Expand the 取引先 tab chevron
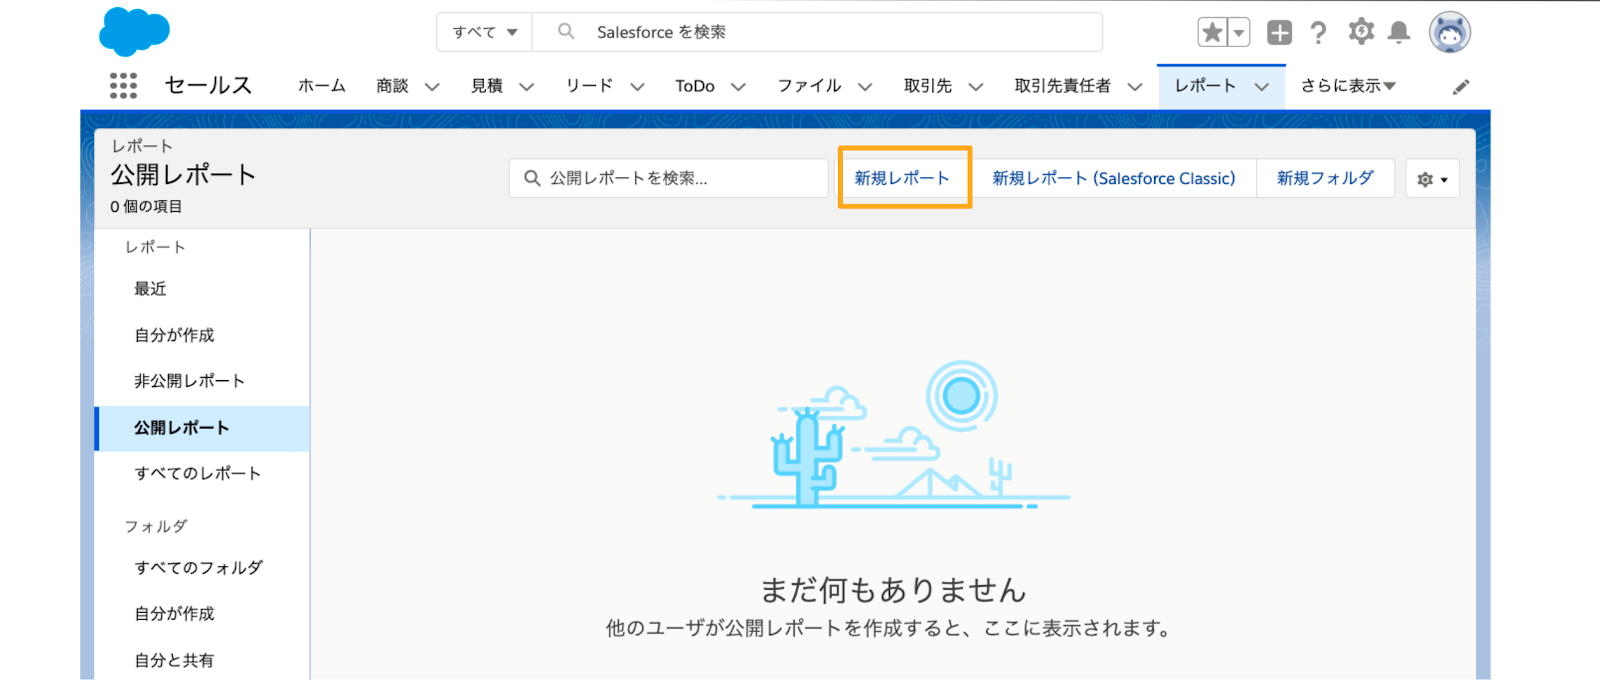 pos(976,87)
